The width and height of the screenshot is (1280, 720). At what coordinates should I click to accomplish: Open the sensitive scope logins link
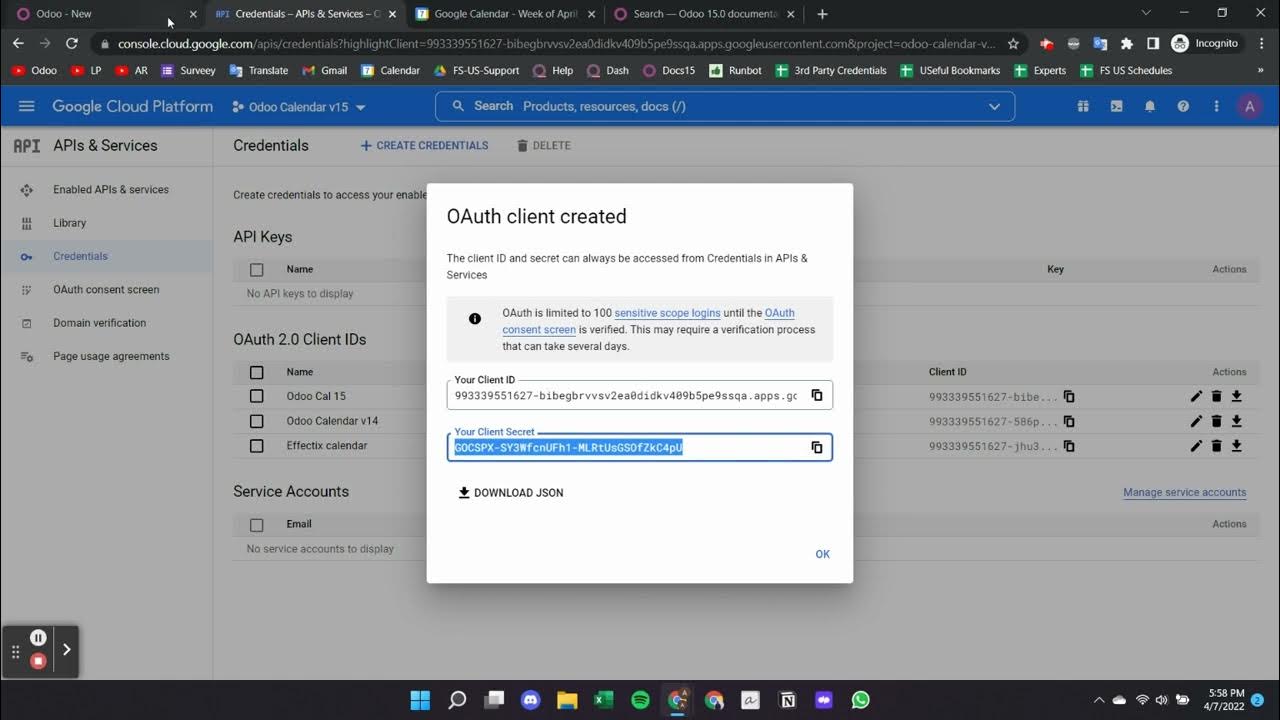click(x=665, y=313)
